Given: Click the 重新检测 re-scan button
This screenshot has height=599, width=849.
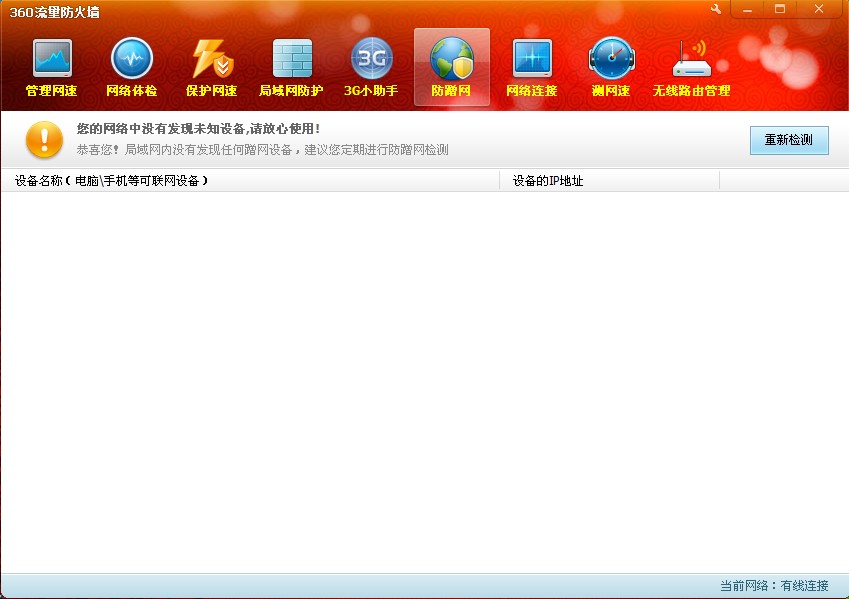Looking at the screenshot, I should click(789, 140).
